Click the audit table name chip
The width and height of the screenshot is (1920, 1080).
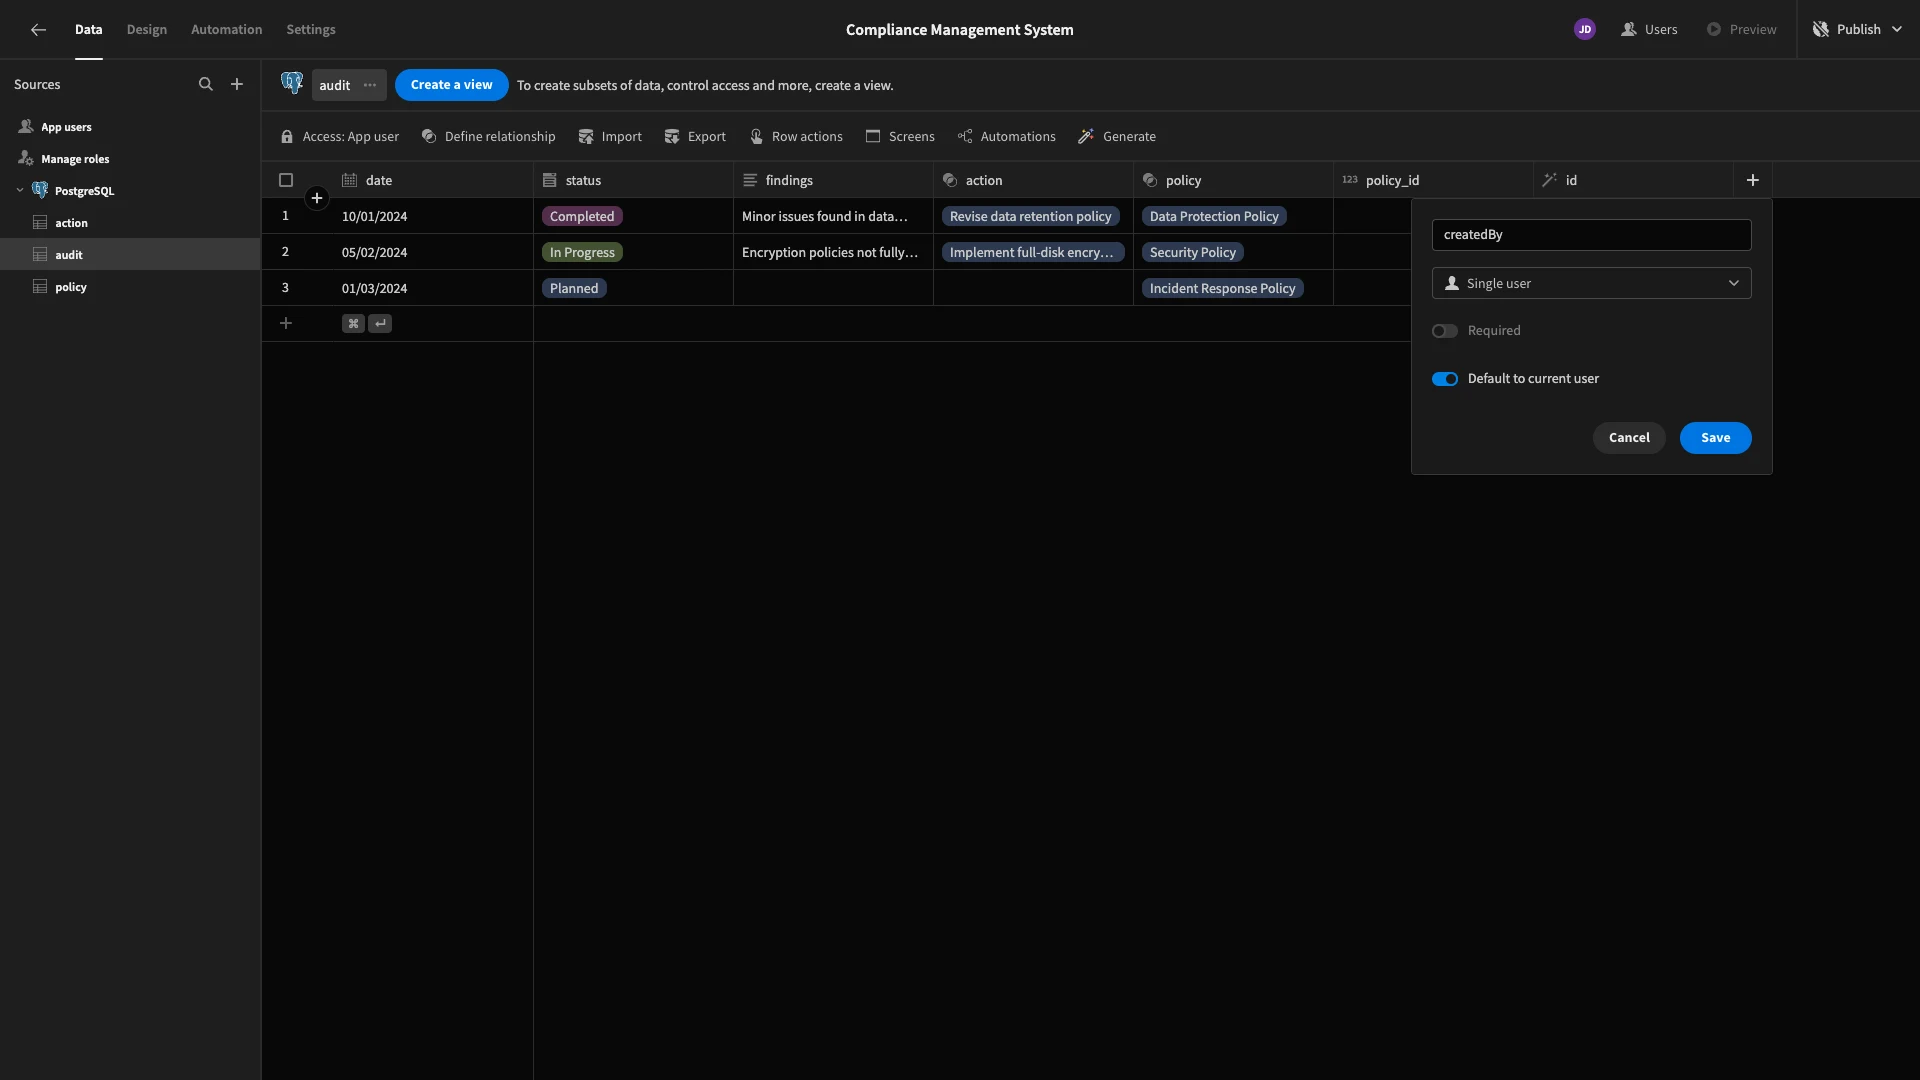coord(349,85)
